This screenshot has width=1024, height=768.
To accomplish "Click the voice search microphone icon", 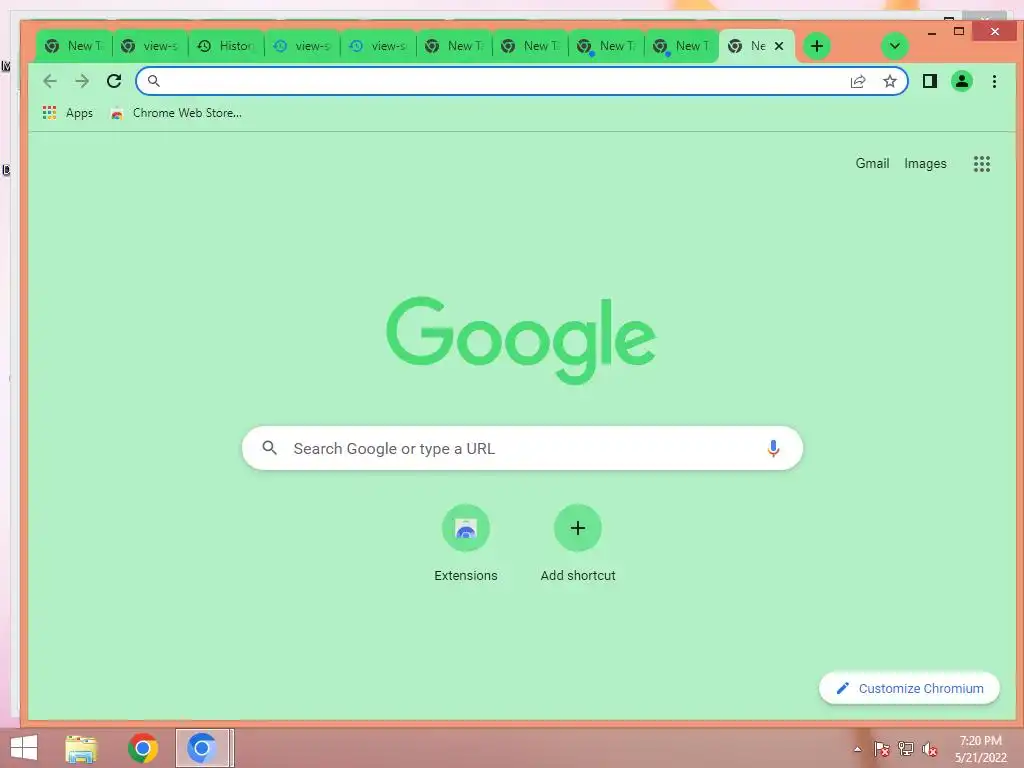I will coord(773,448).
